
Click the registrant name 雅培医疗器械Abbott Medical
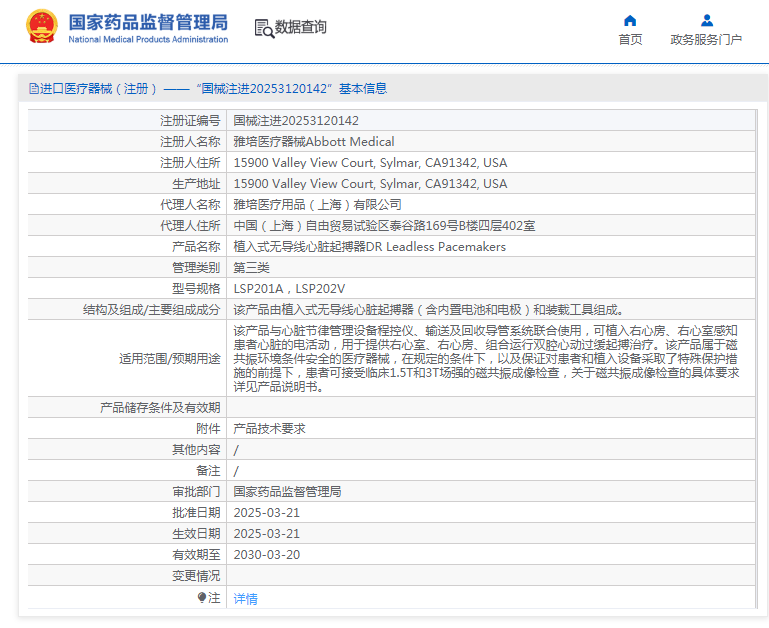click(313, 141)
